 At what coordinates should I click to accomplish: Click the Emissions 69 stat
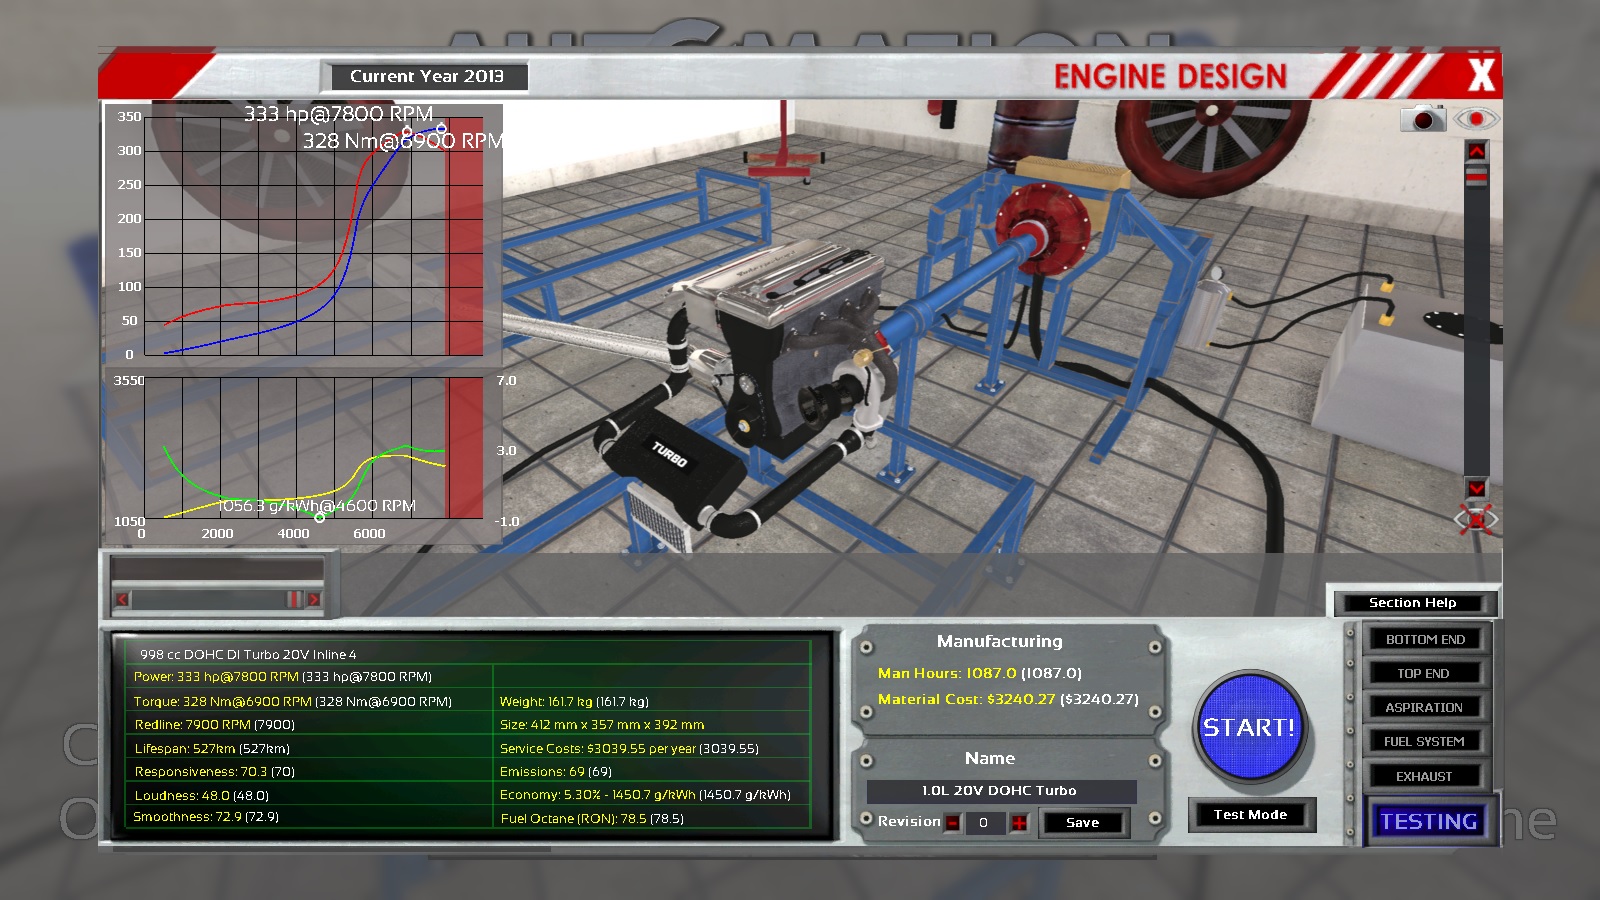(x=556, y=772)
